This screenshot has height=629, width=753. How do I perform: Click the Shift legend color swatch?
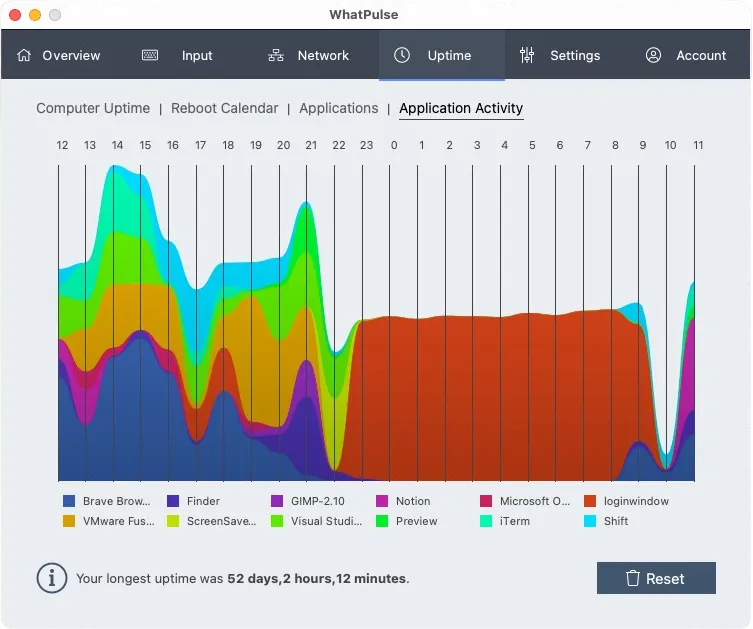(590, 521)
